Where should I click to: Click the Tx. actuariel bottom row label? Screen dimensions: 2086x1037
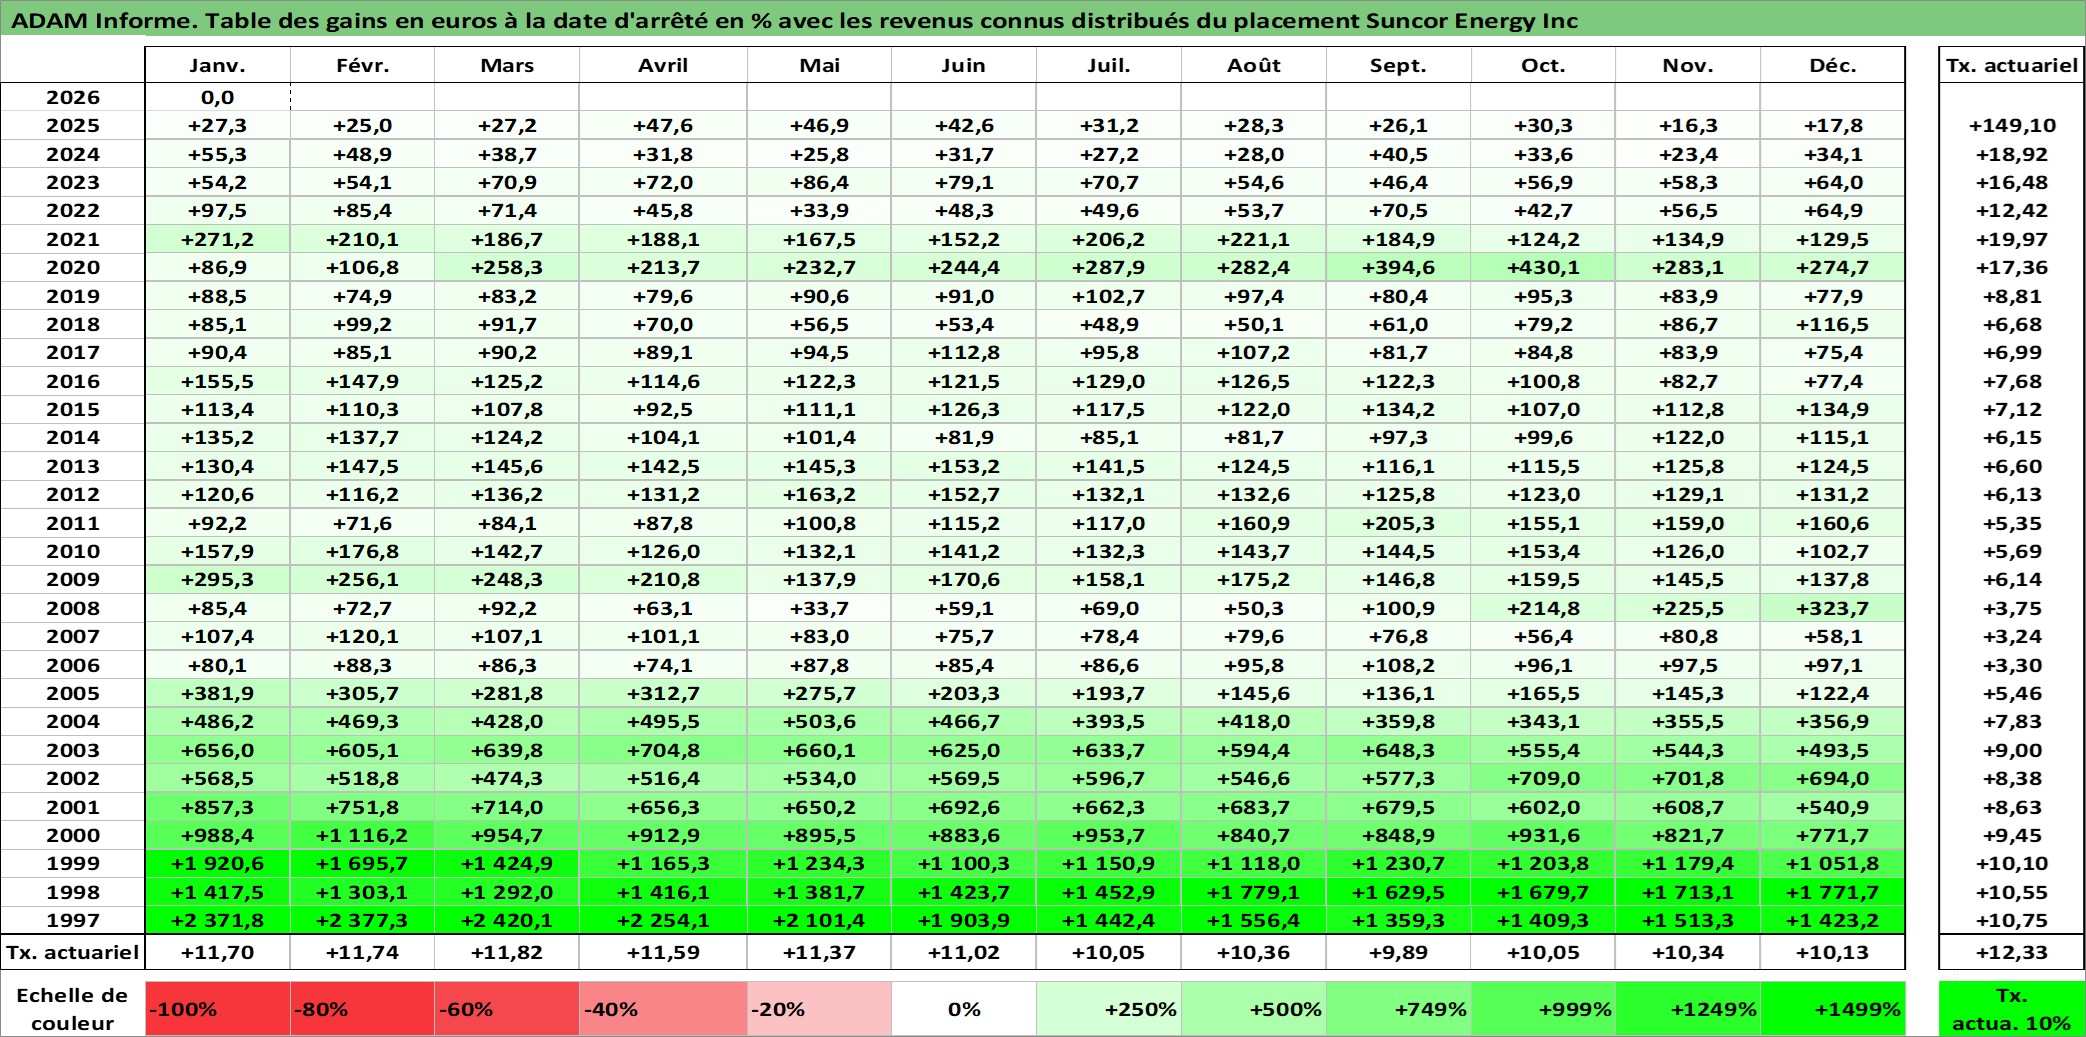pyautogui.click(x=73, y=952)
